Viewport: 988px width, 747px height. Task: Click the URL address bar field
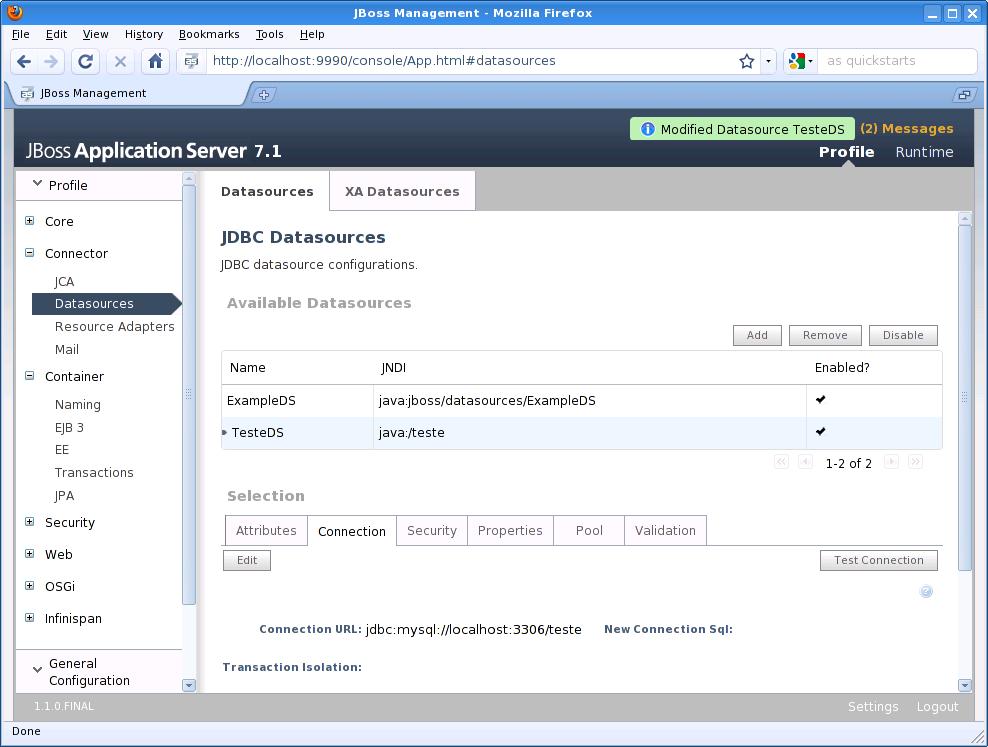pos(473,61)
